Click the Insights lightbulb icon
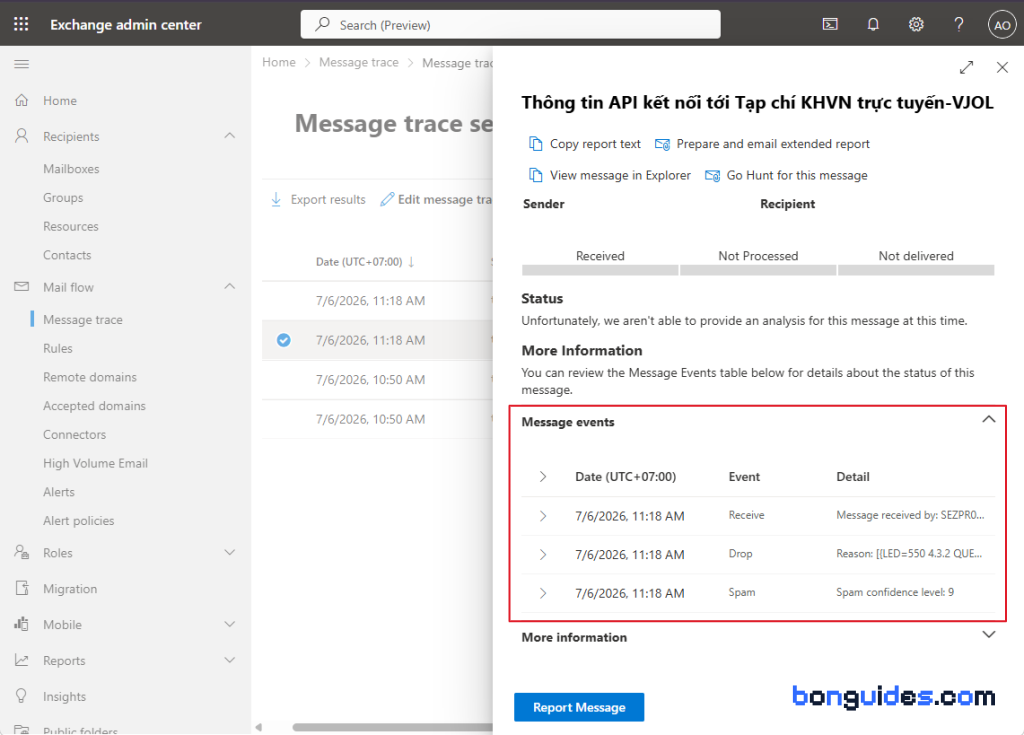Image resolution: width=1024 pixels, height=735 pixels. point(22,696)
